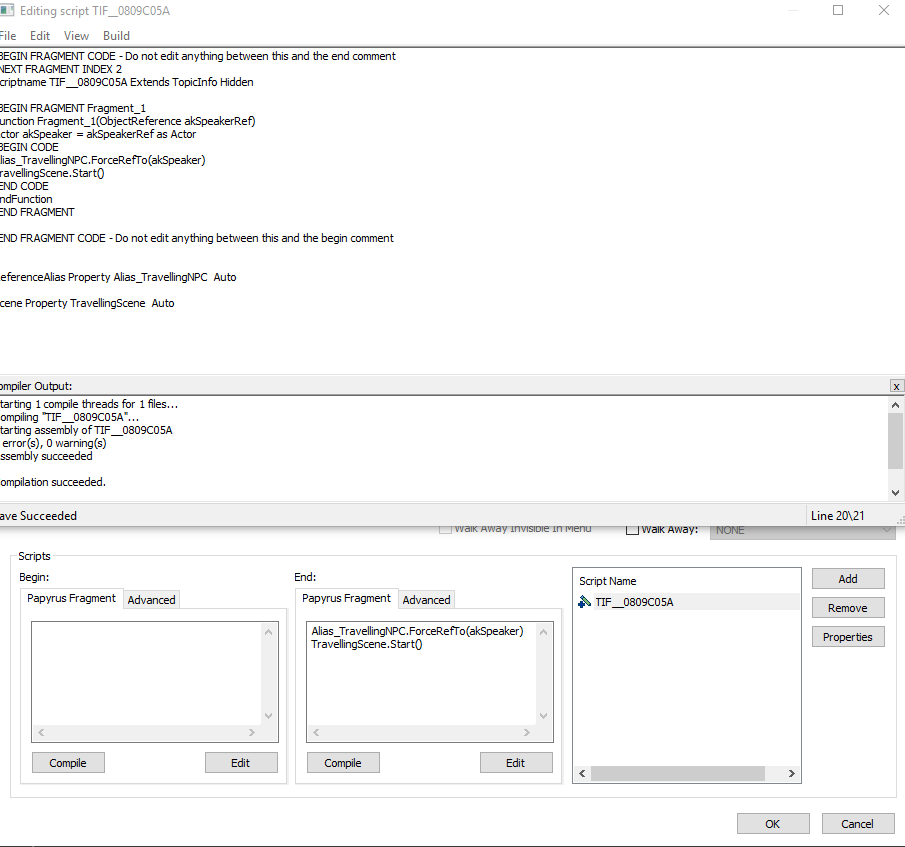Click the compiler output scroll-down arrow
The height and width of the screenshot is (847, 905).
click(896, 490)
